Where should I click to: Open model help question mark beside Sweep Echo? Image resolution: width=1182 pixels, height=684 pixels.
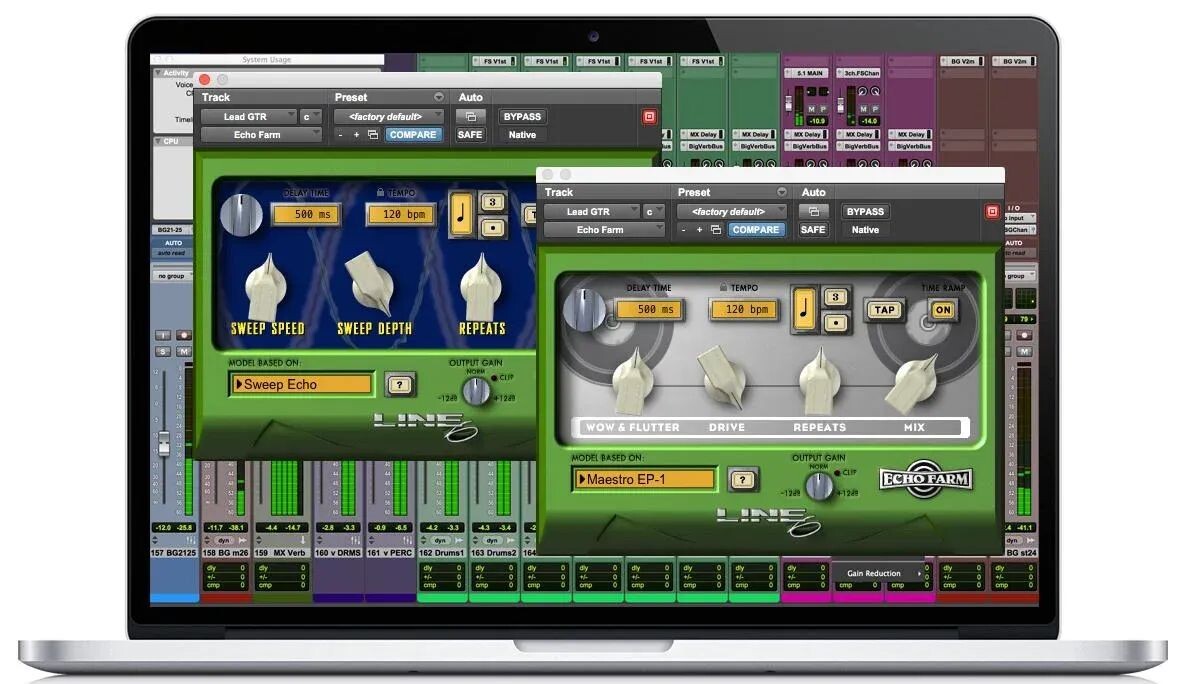[x=400, y=385]
